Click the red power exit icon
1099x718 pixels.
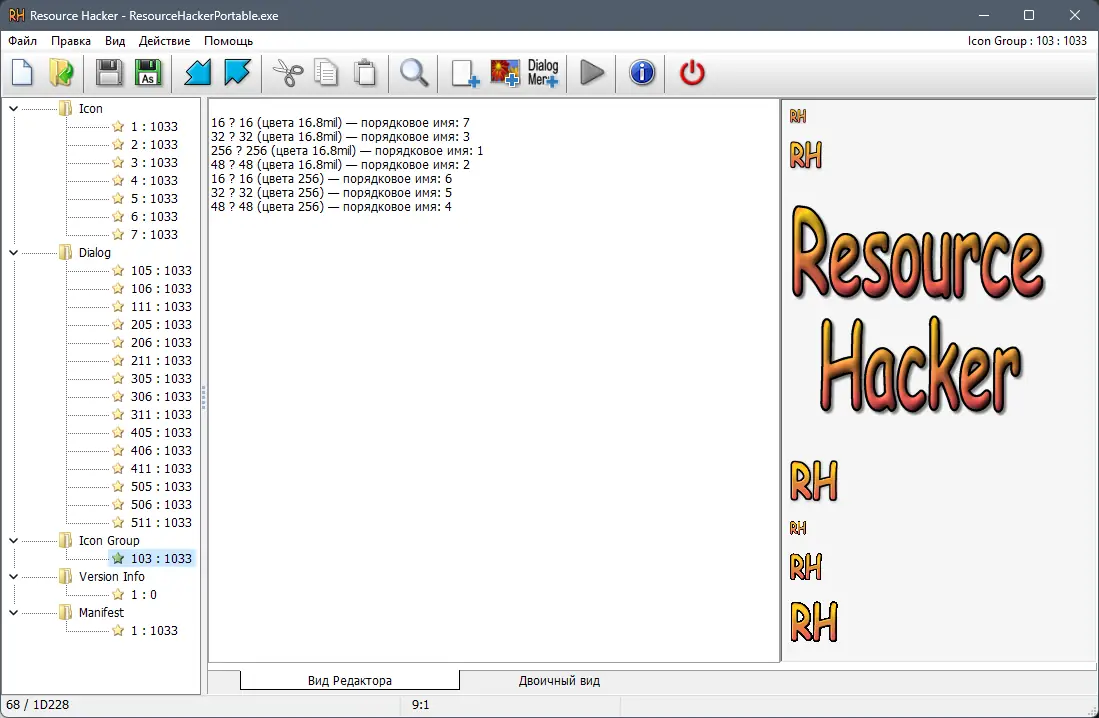click(x=692, y=73)
